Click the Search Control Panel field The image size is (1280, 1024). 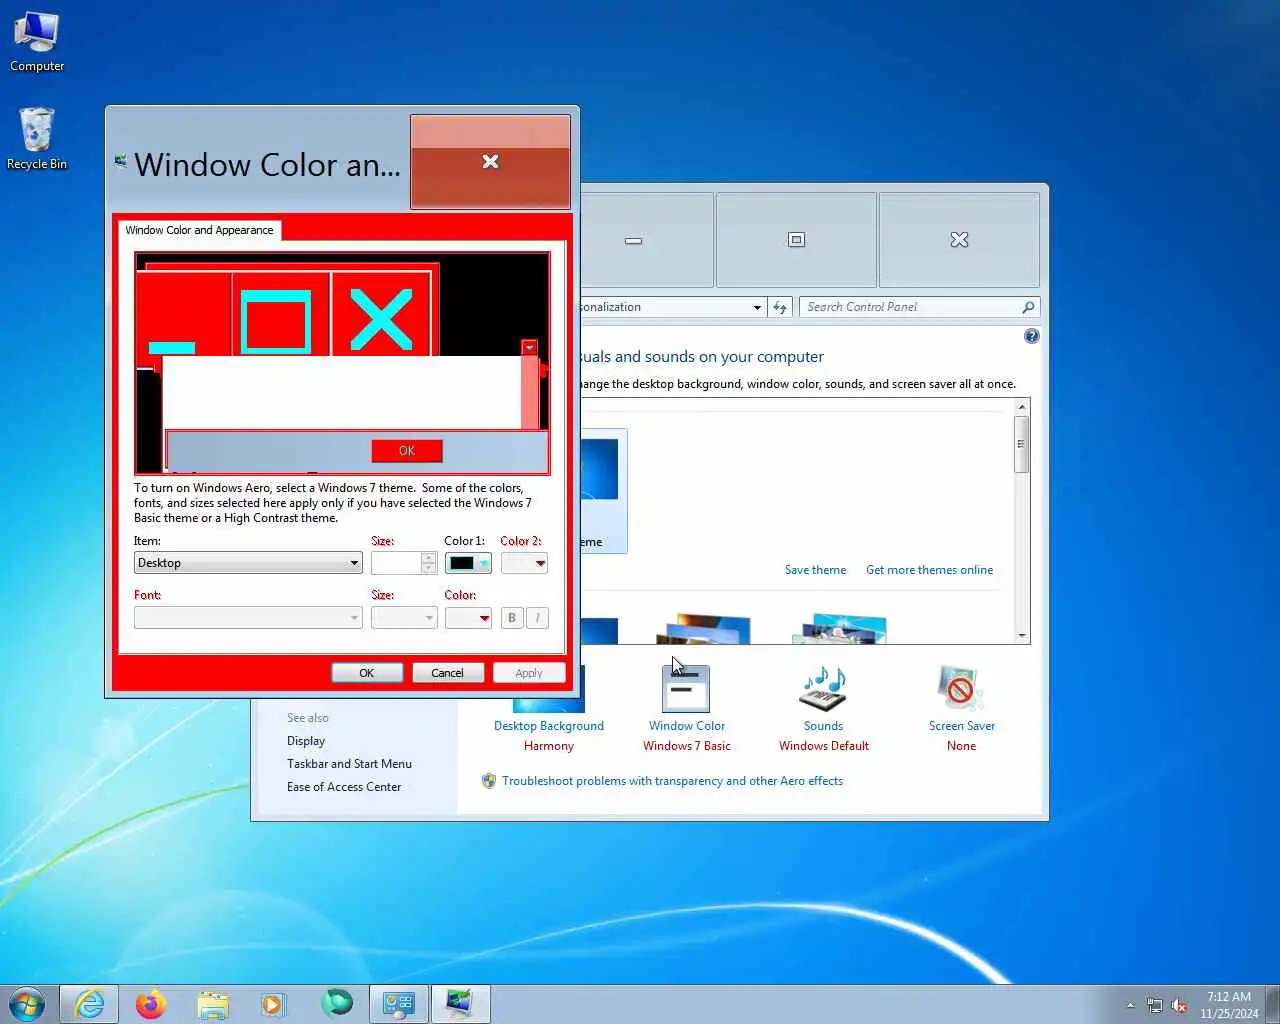(910, 307)
